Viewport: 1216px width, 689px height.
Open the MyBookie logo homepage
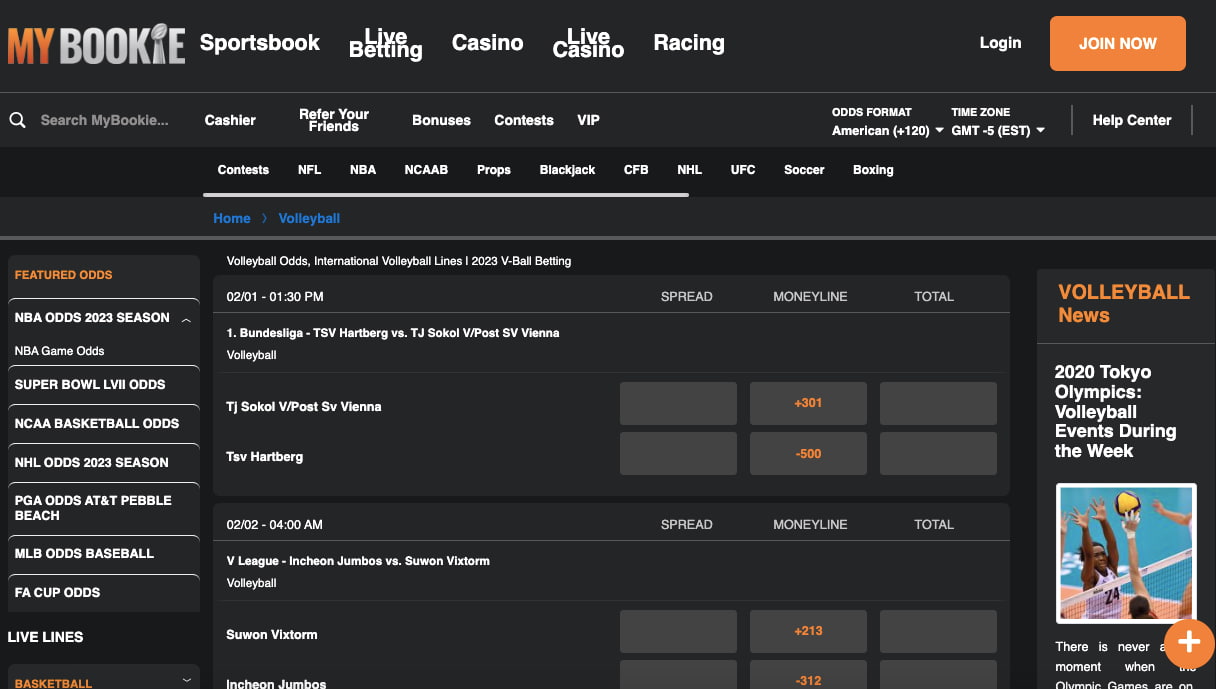point(96,45)
